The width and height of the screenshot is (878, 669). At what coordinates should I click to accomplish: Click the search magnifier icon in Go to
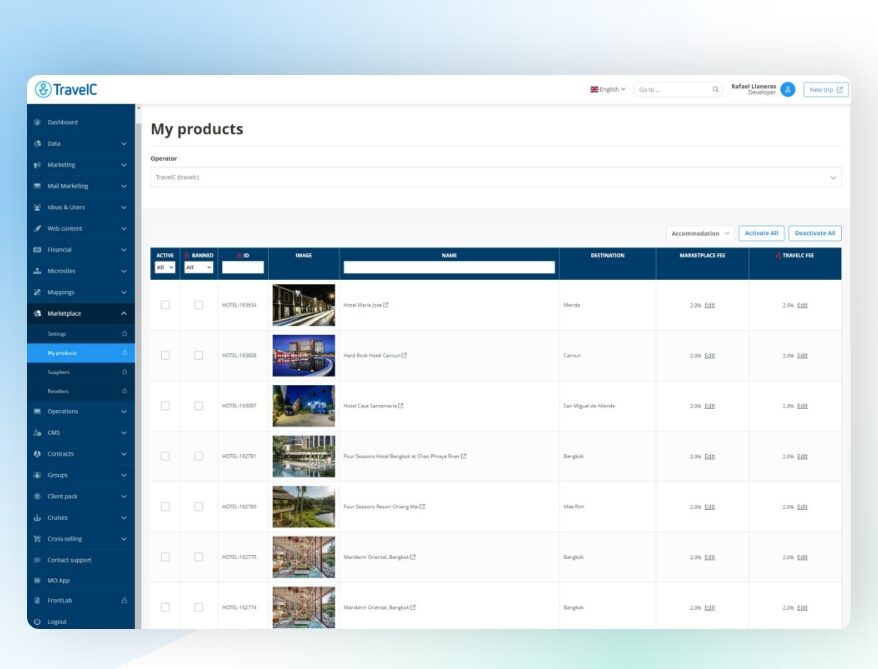coord(716,89)
